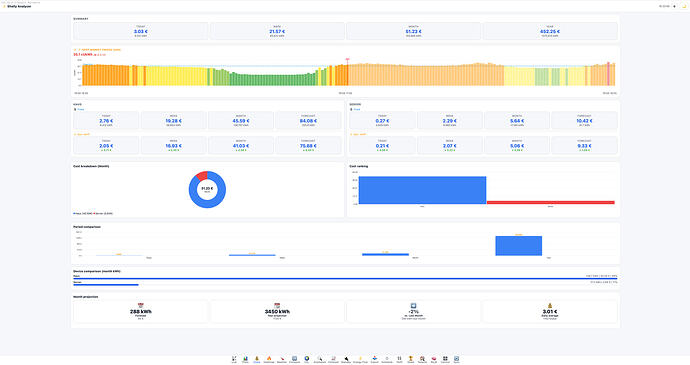The image size is (690, 365).
Task: Select the Summary Month card showing 51.23 €
Action: pos(413,31)
